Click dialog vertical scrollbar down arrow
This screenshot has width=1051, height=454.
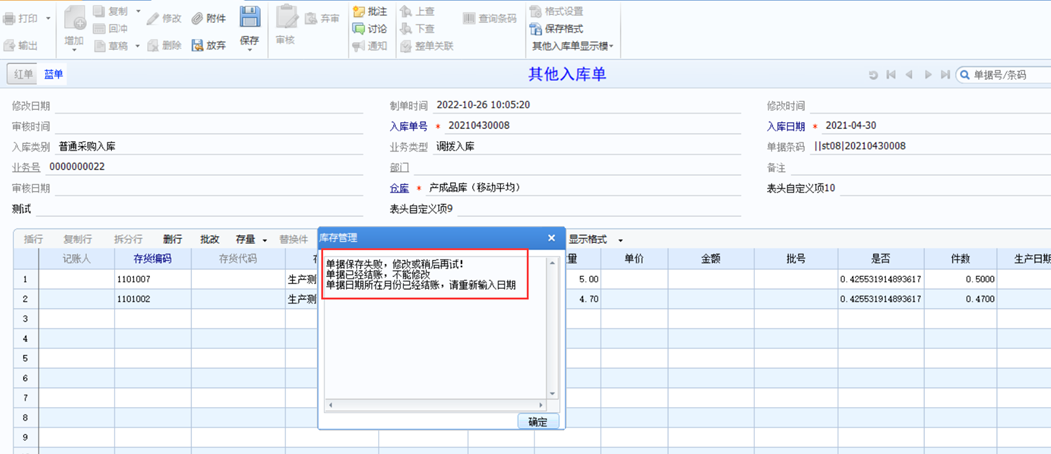(552, 394)
